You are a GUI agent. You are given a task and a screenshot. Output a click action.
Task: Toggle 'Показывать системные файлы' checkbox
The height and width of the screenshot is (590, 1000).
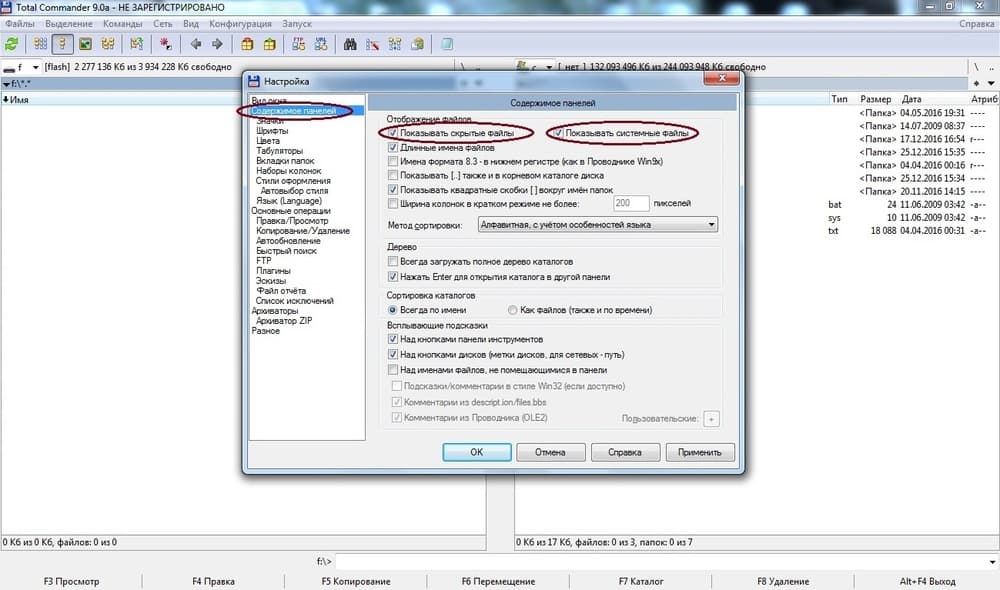pyautogui.click(x=558, y=133)
